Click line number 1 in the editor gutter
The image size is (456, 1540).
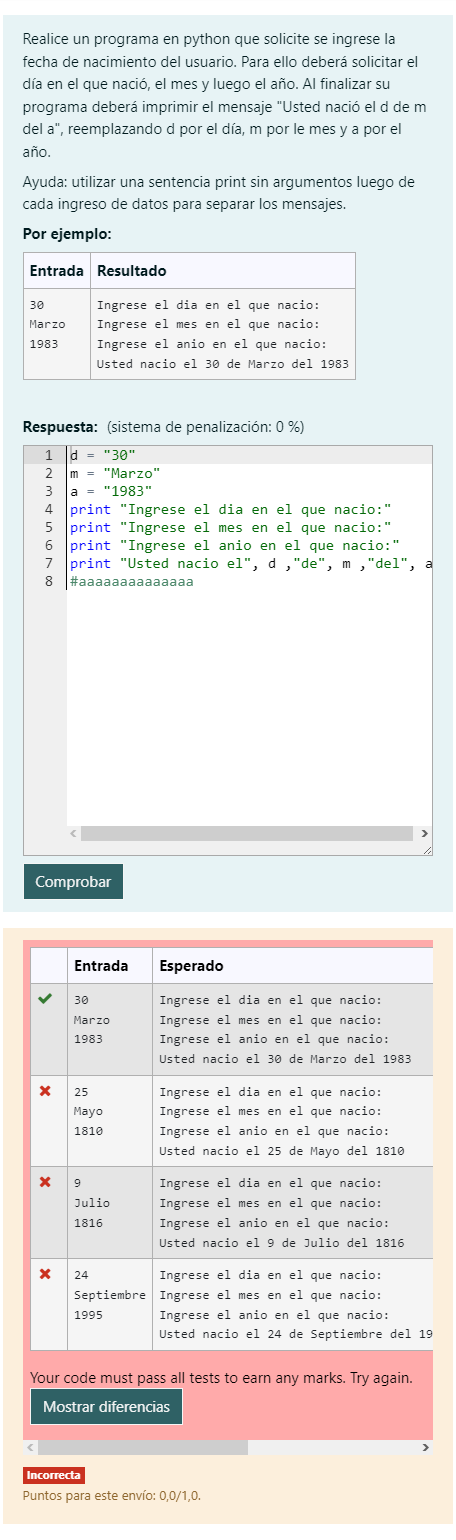[x=48, y=455]
